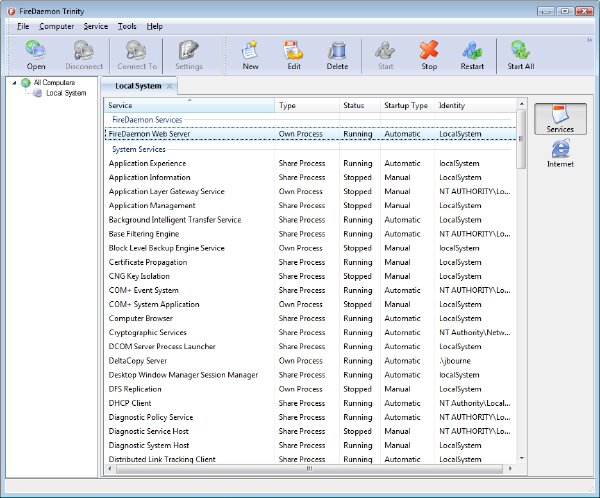Image resolution: width=600 pixels, height=498 pixels.
Task: Sort by the Startup Type column header
Action: 407,105
